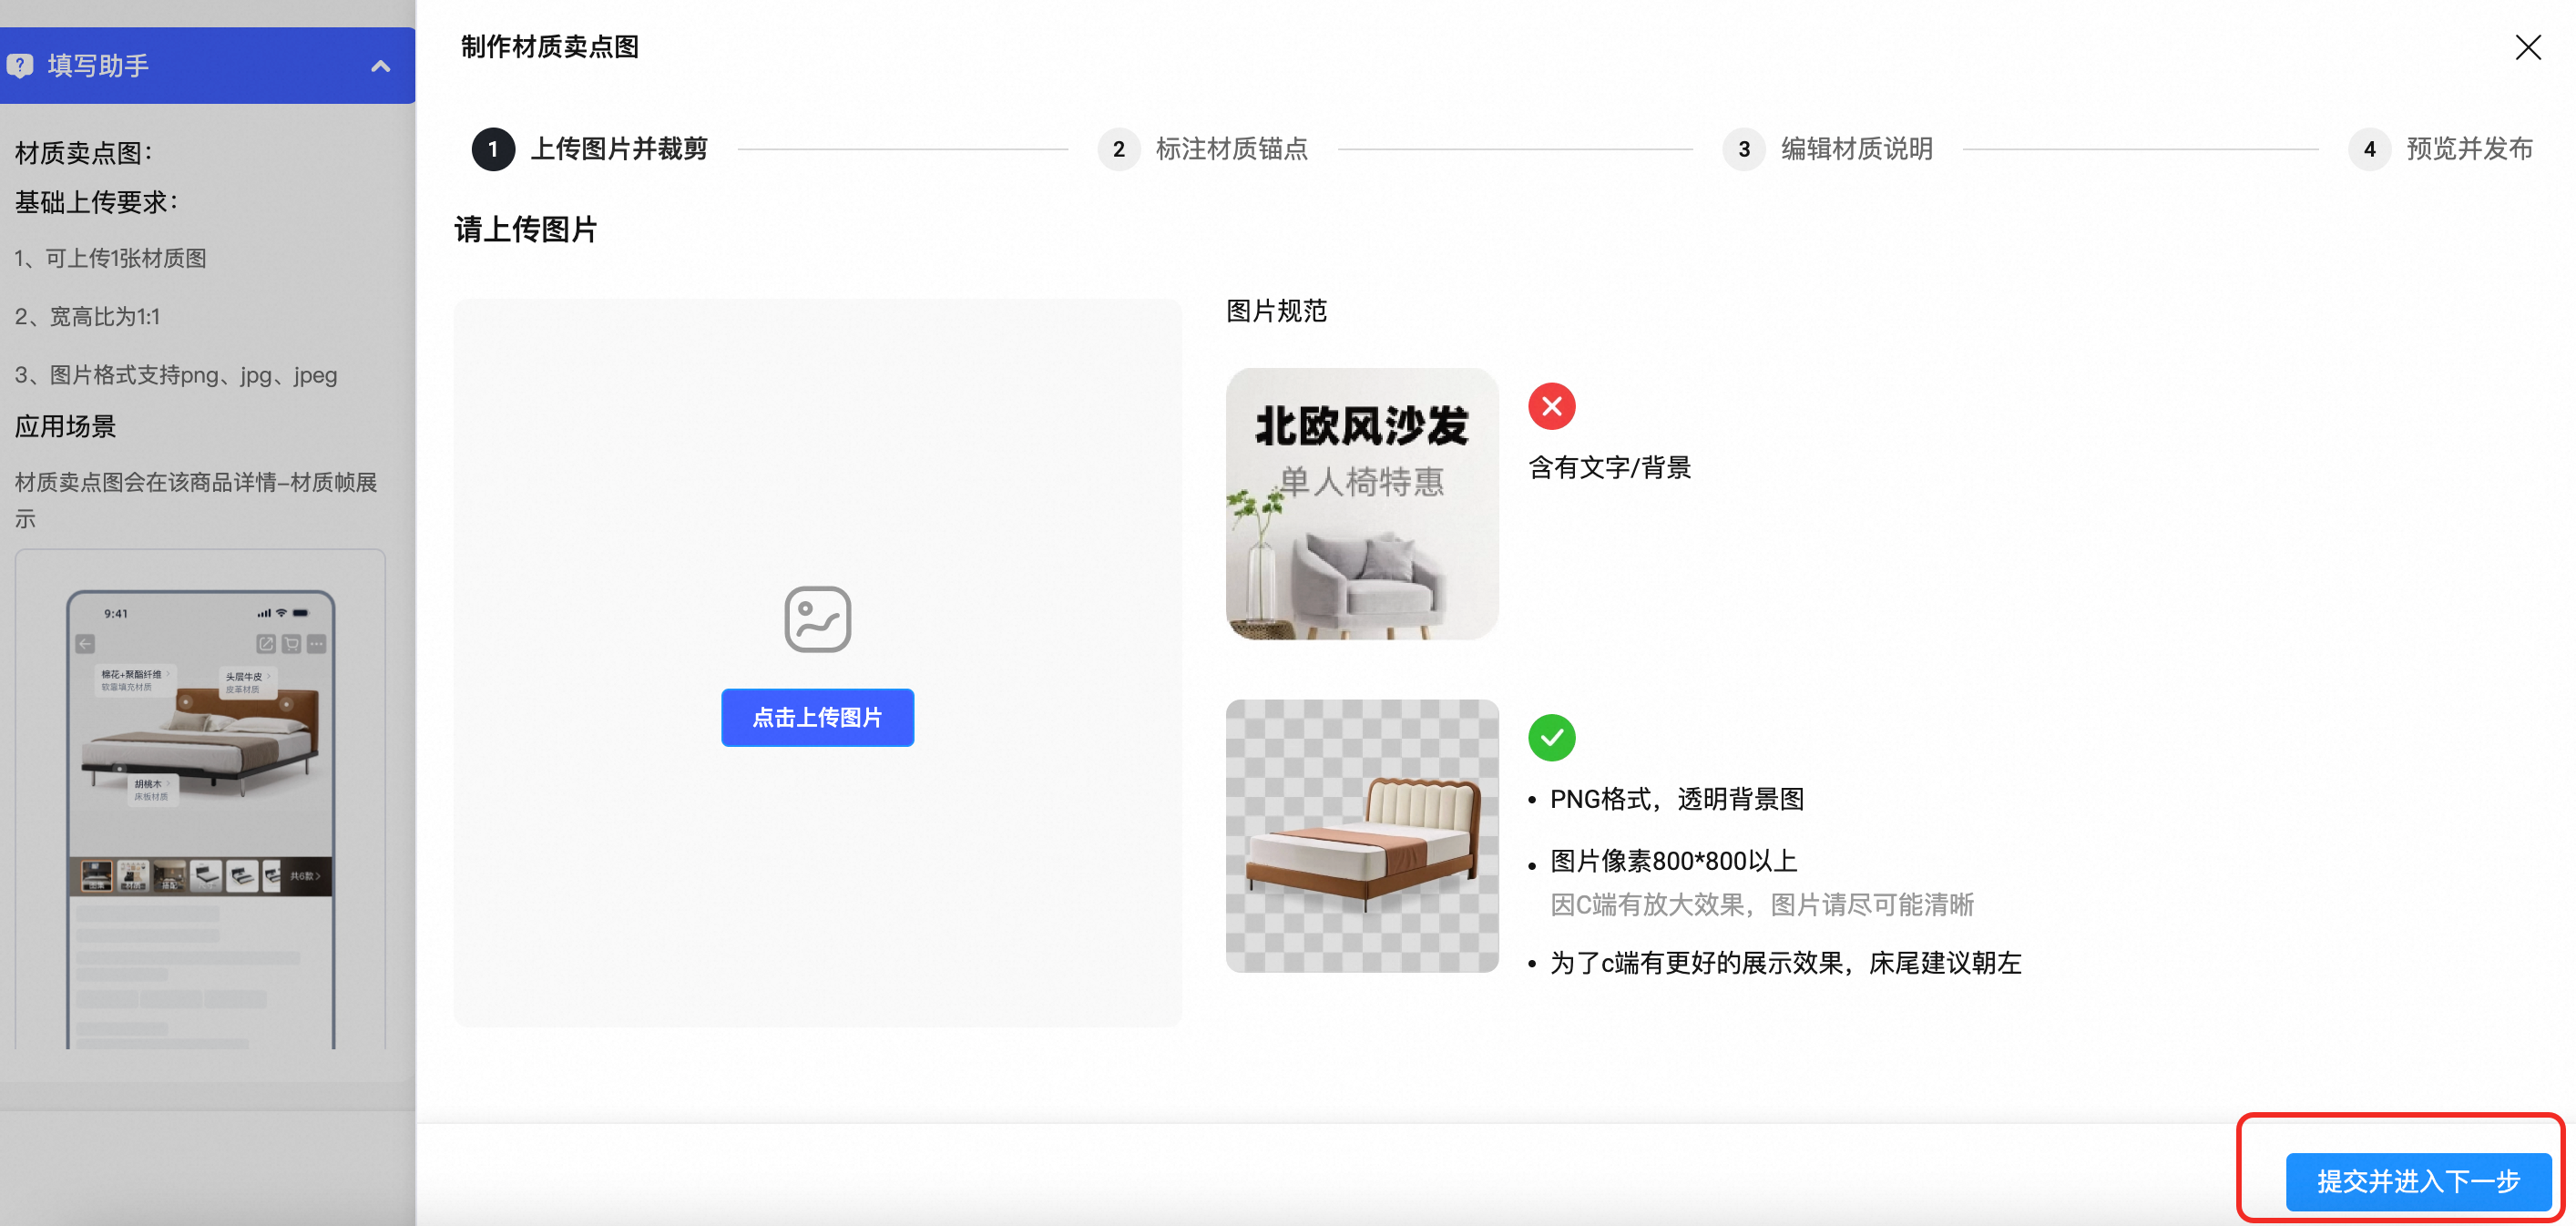Image resolution: width=2576 pixels, height=1226 pixels.
Task: Collapse the 填写助手 panel chevron
Action: click(x=380, y=66)
